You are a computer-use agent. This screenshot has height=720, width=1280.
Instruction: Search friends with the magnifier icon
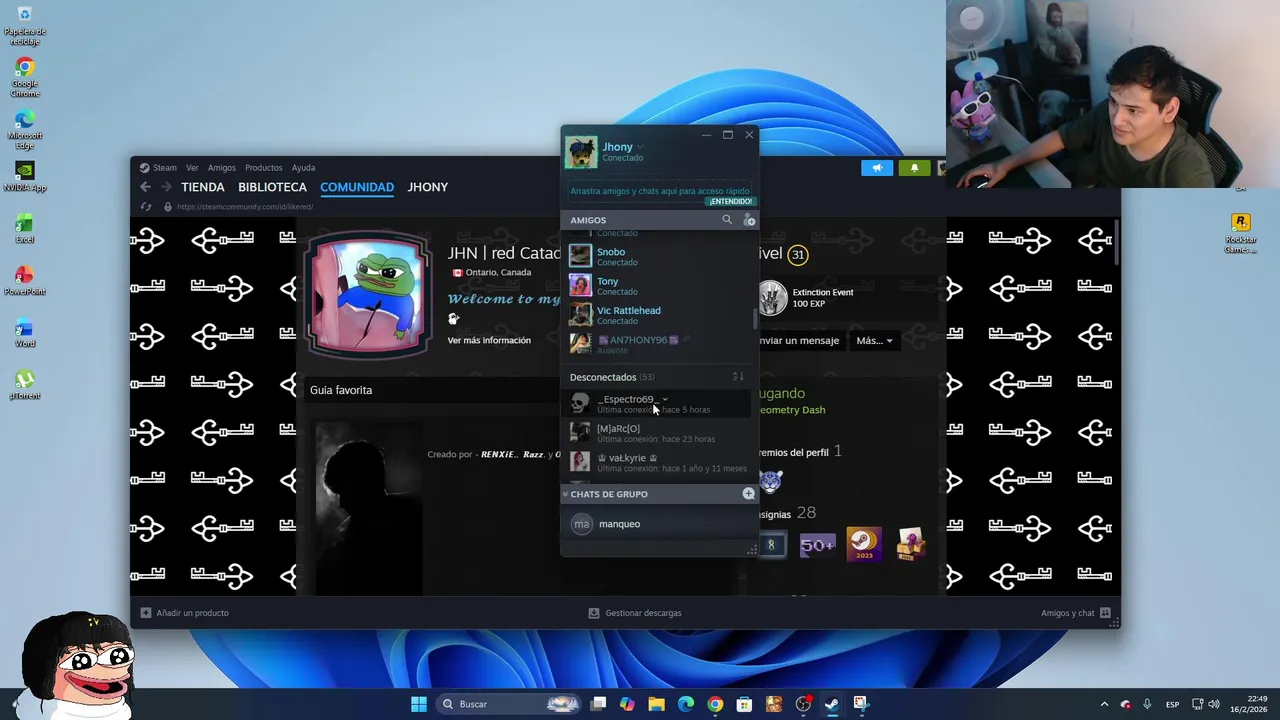coord(727,220)
